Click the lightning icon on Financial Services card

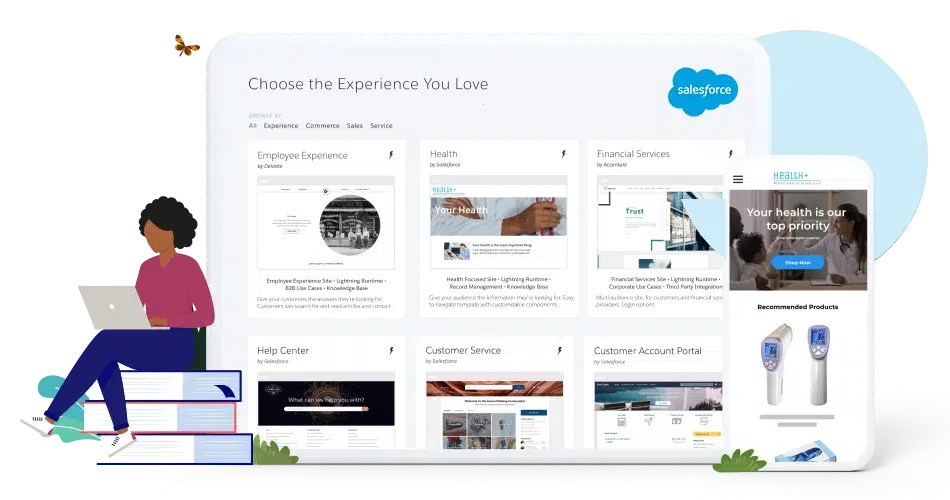pyautogui.click(x=731, y=154)
